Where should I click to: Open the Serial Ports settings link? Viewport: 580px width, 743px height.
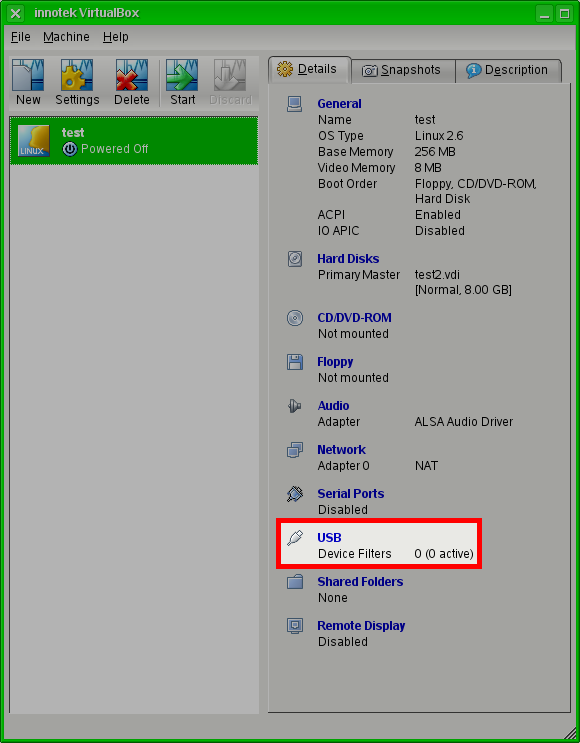(351, 494)
